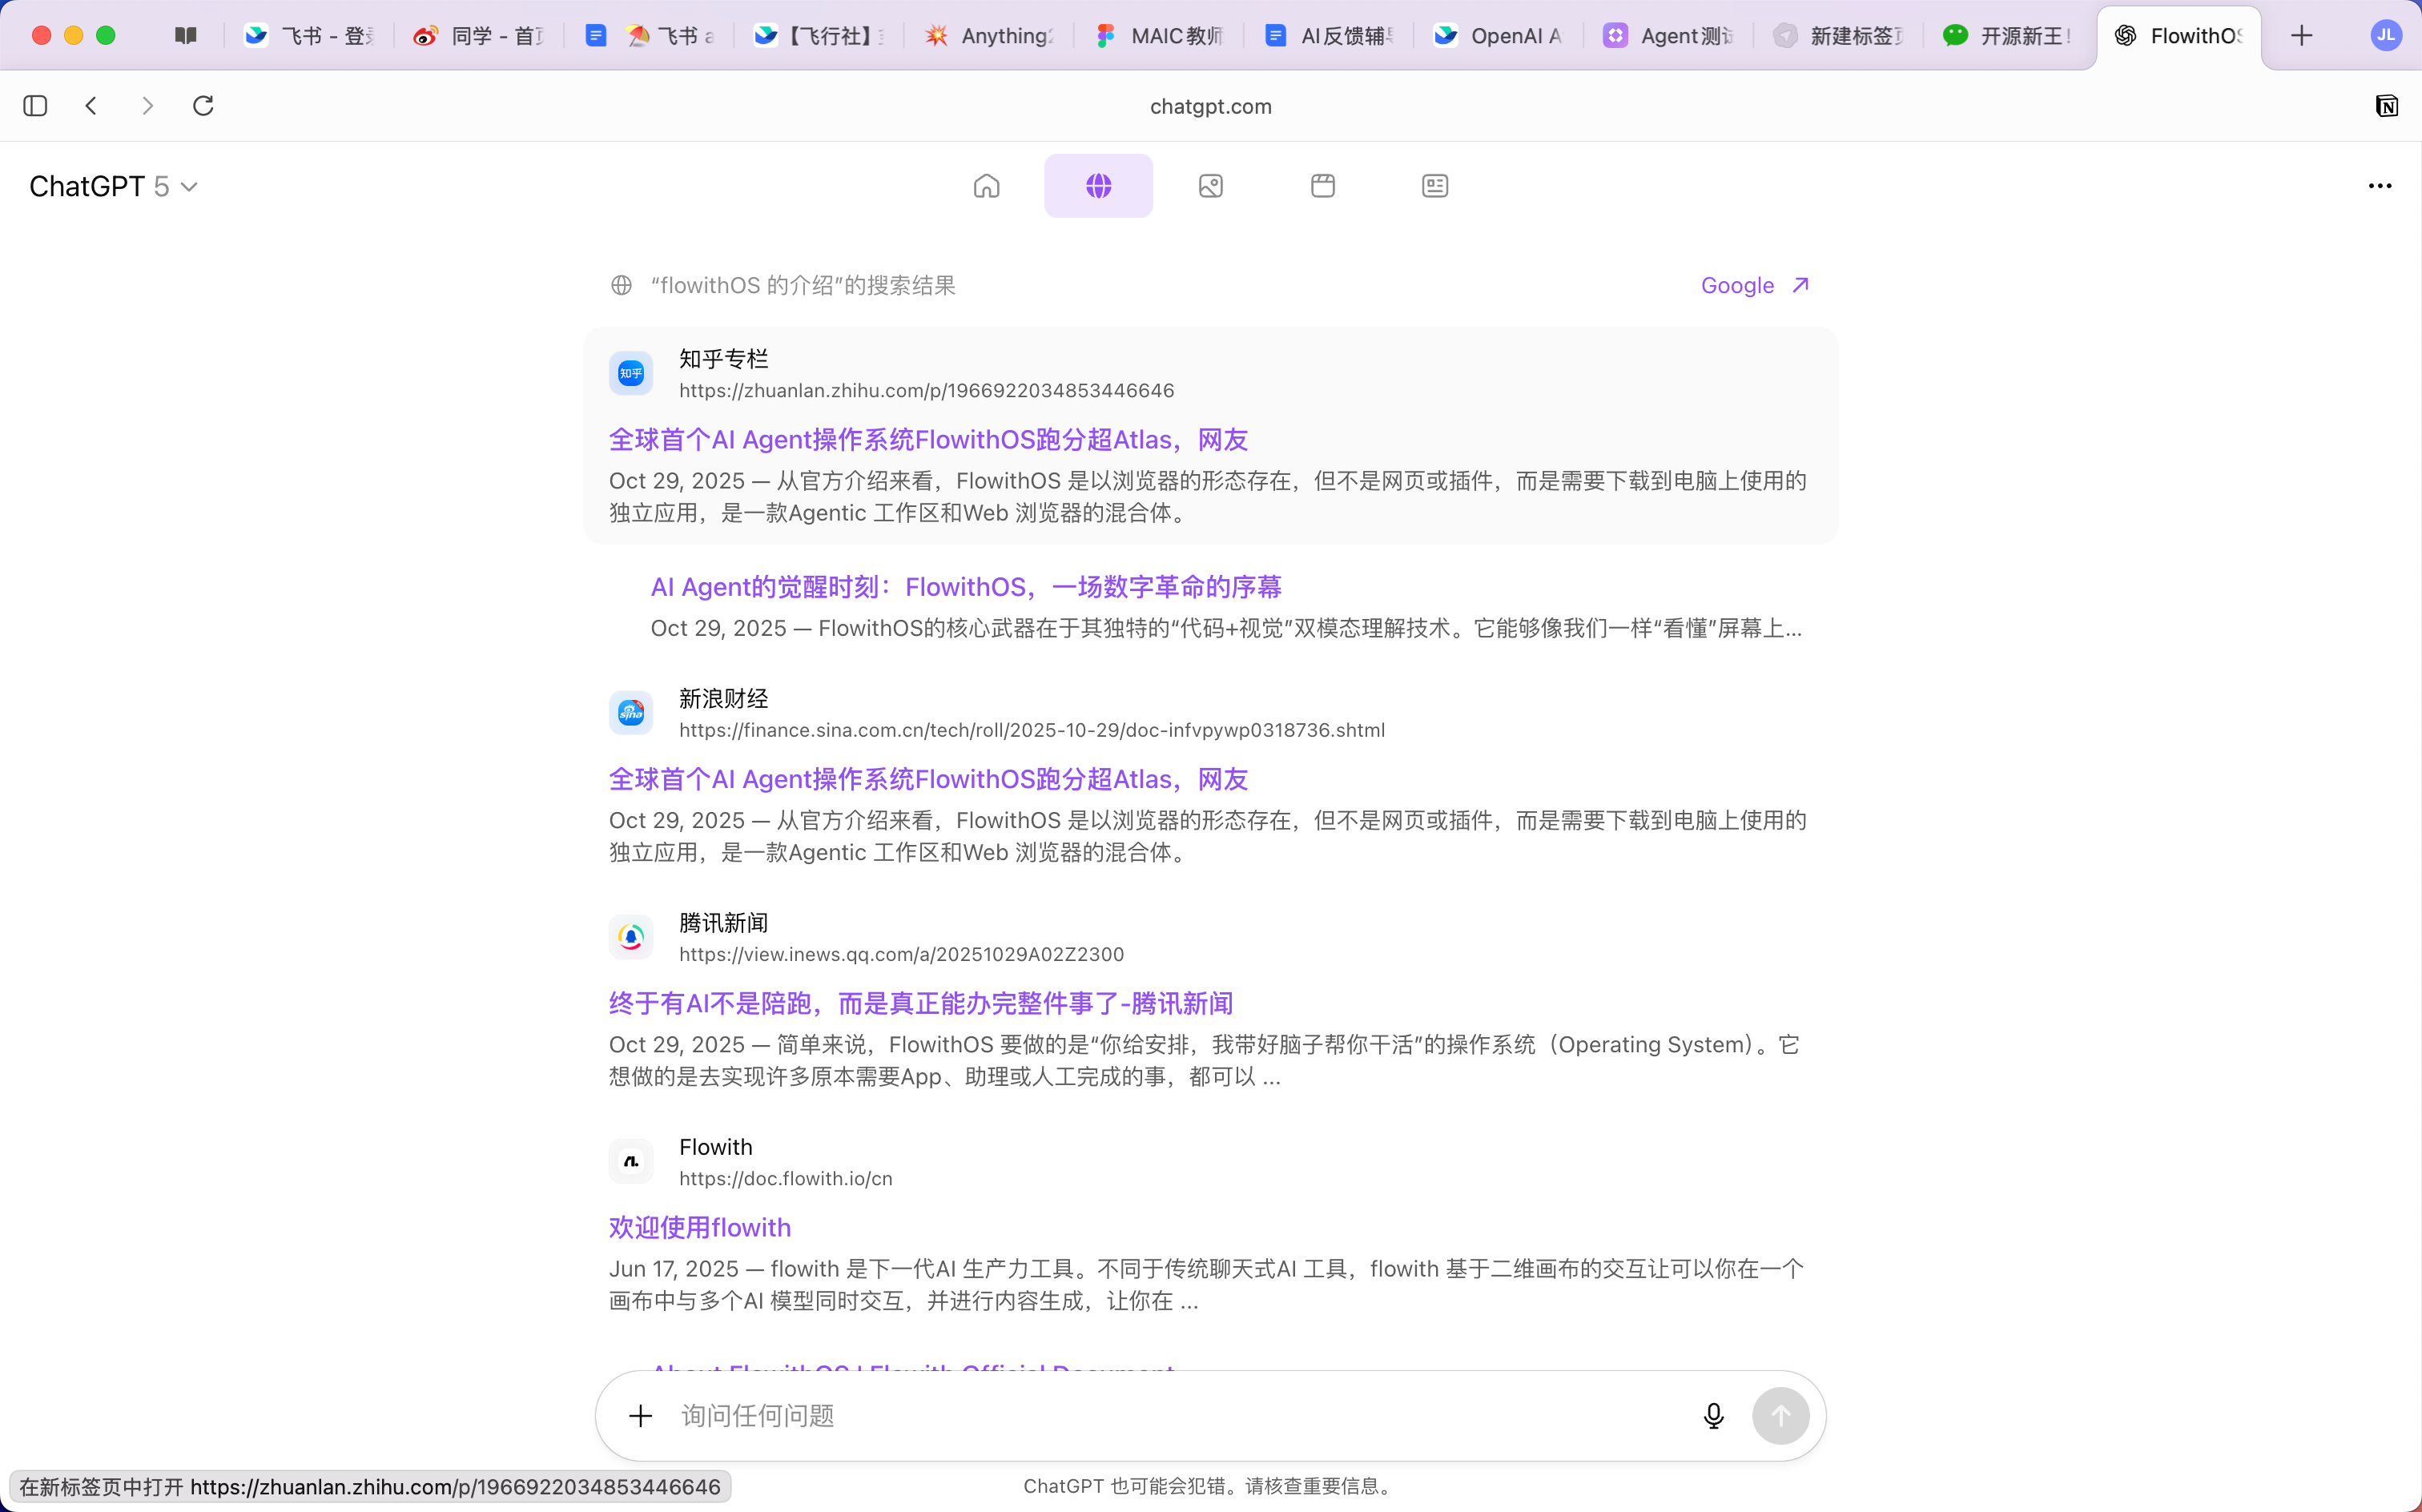Open the three-dots more options menu
Image resolution: width=2422 pixels, height=1512 pixels.
tap(2379, 186)
